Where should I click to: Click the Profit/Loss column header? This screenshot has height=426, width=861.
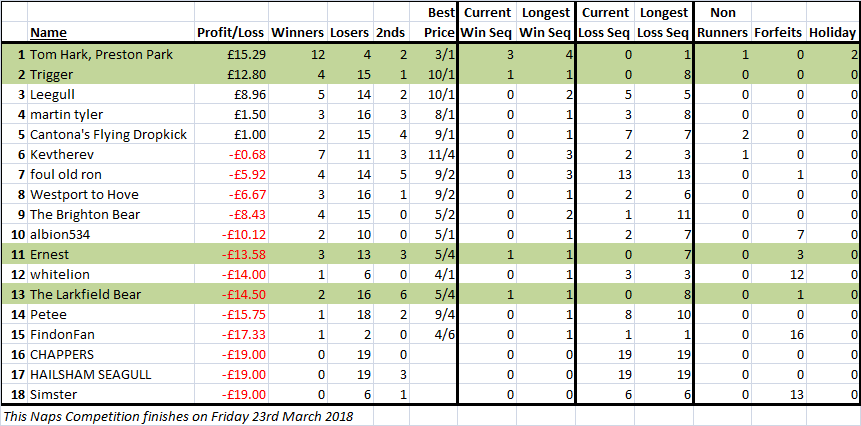[x=231, y=32]
